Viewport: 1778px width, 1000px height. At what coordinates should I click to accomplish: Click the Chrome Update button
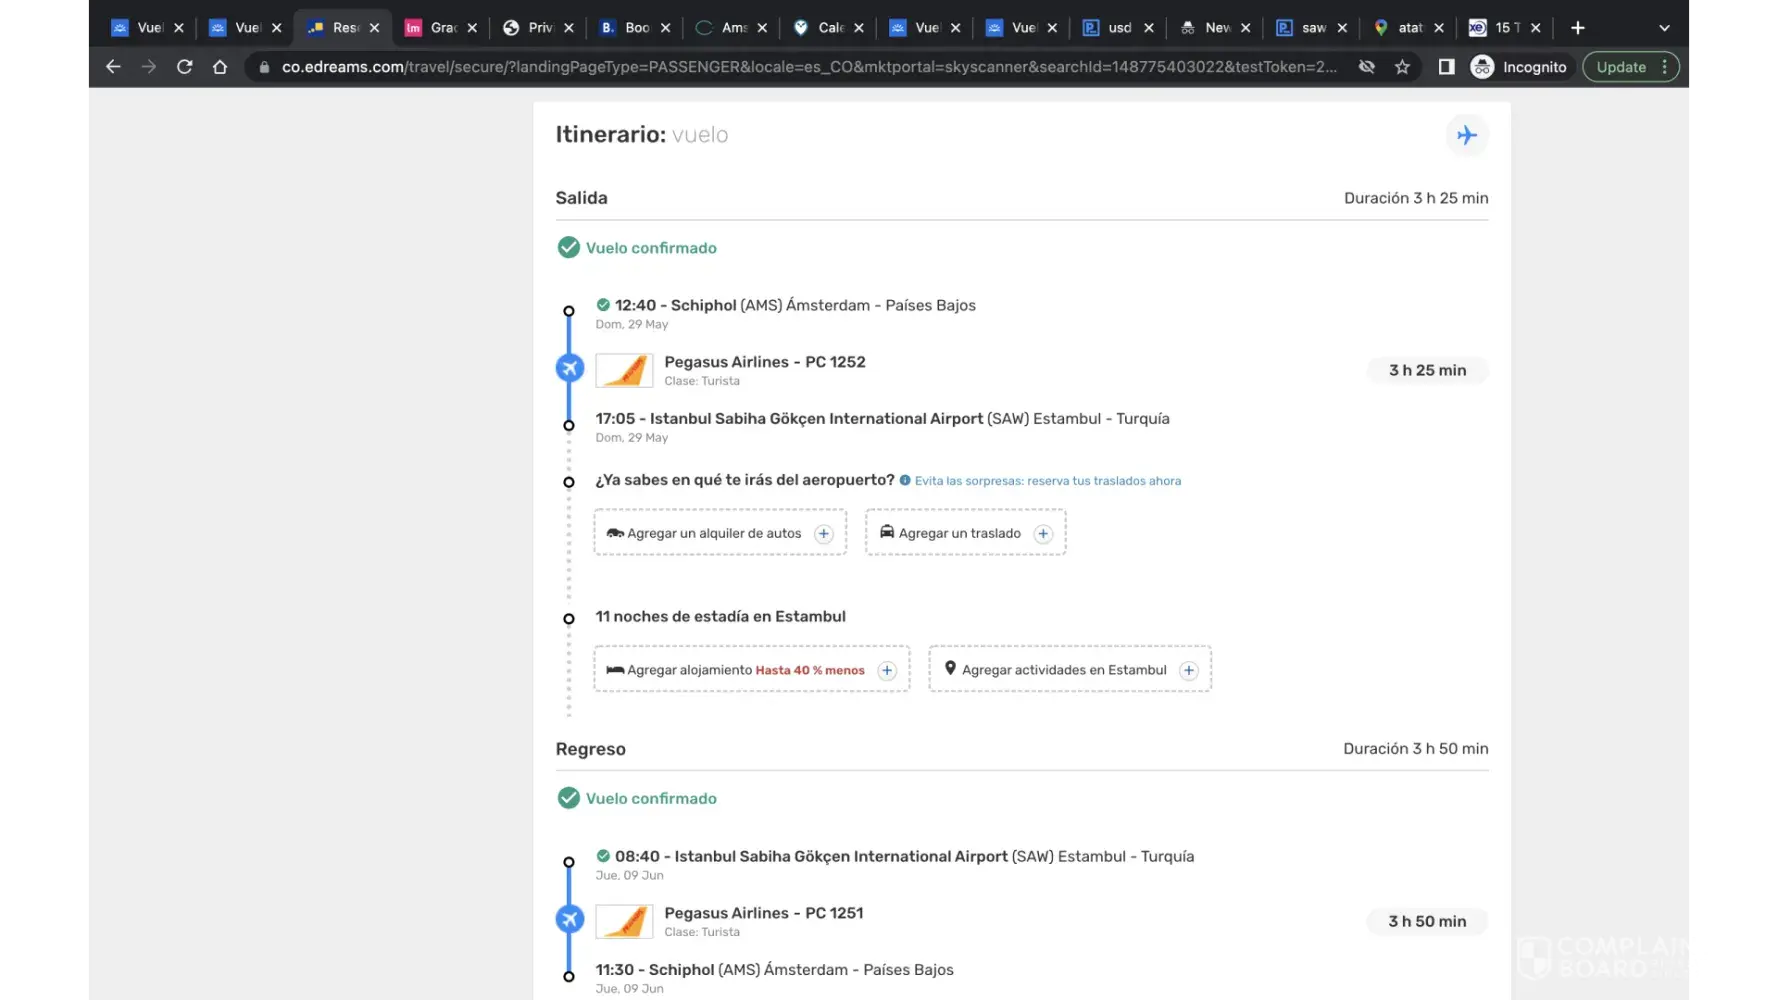[1620, 67]
